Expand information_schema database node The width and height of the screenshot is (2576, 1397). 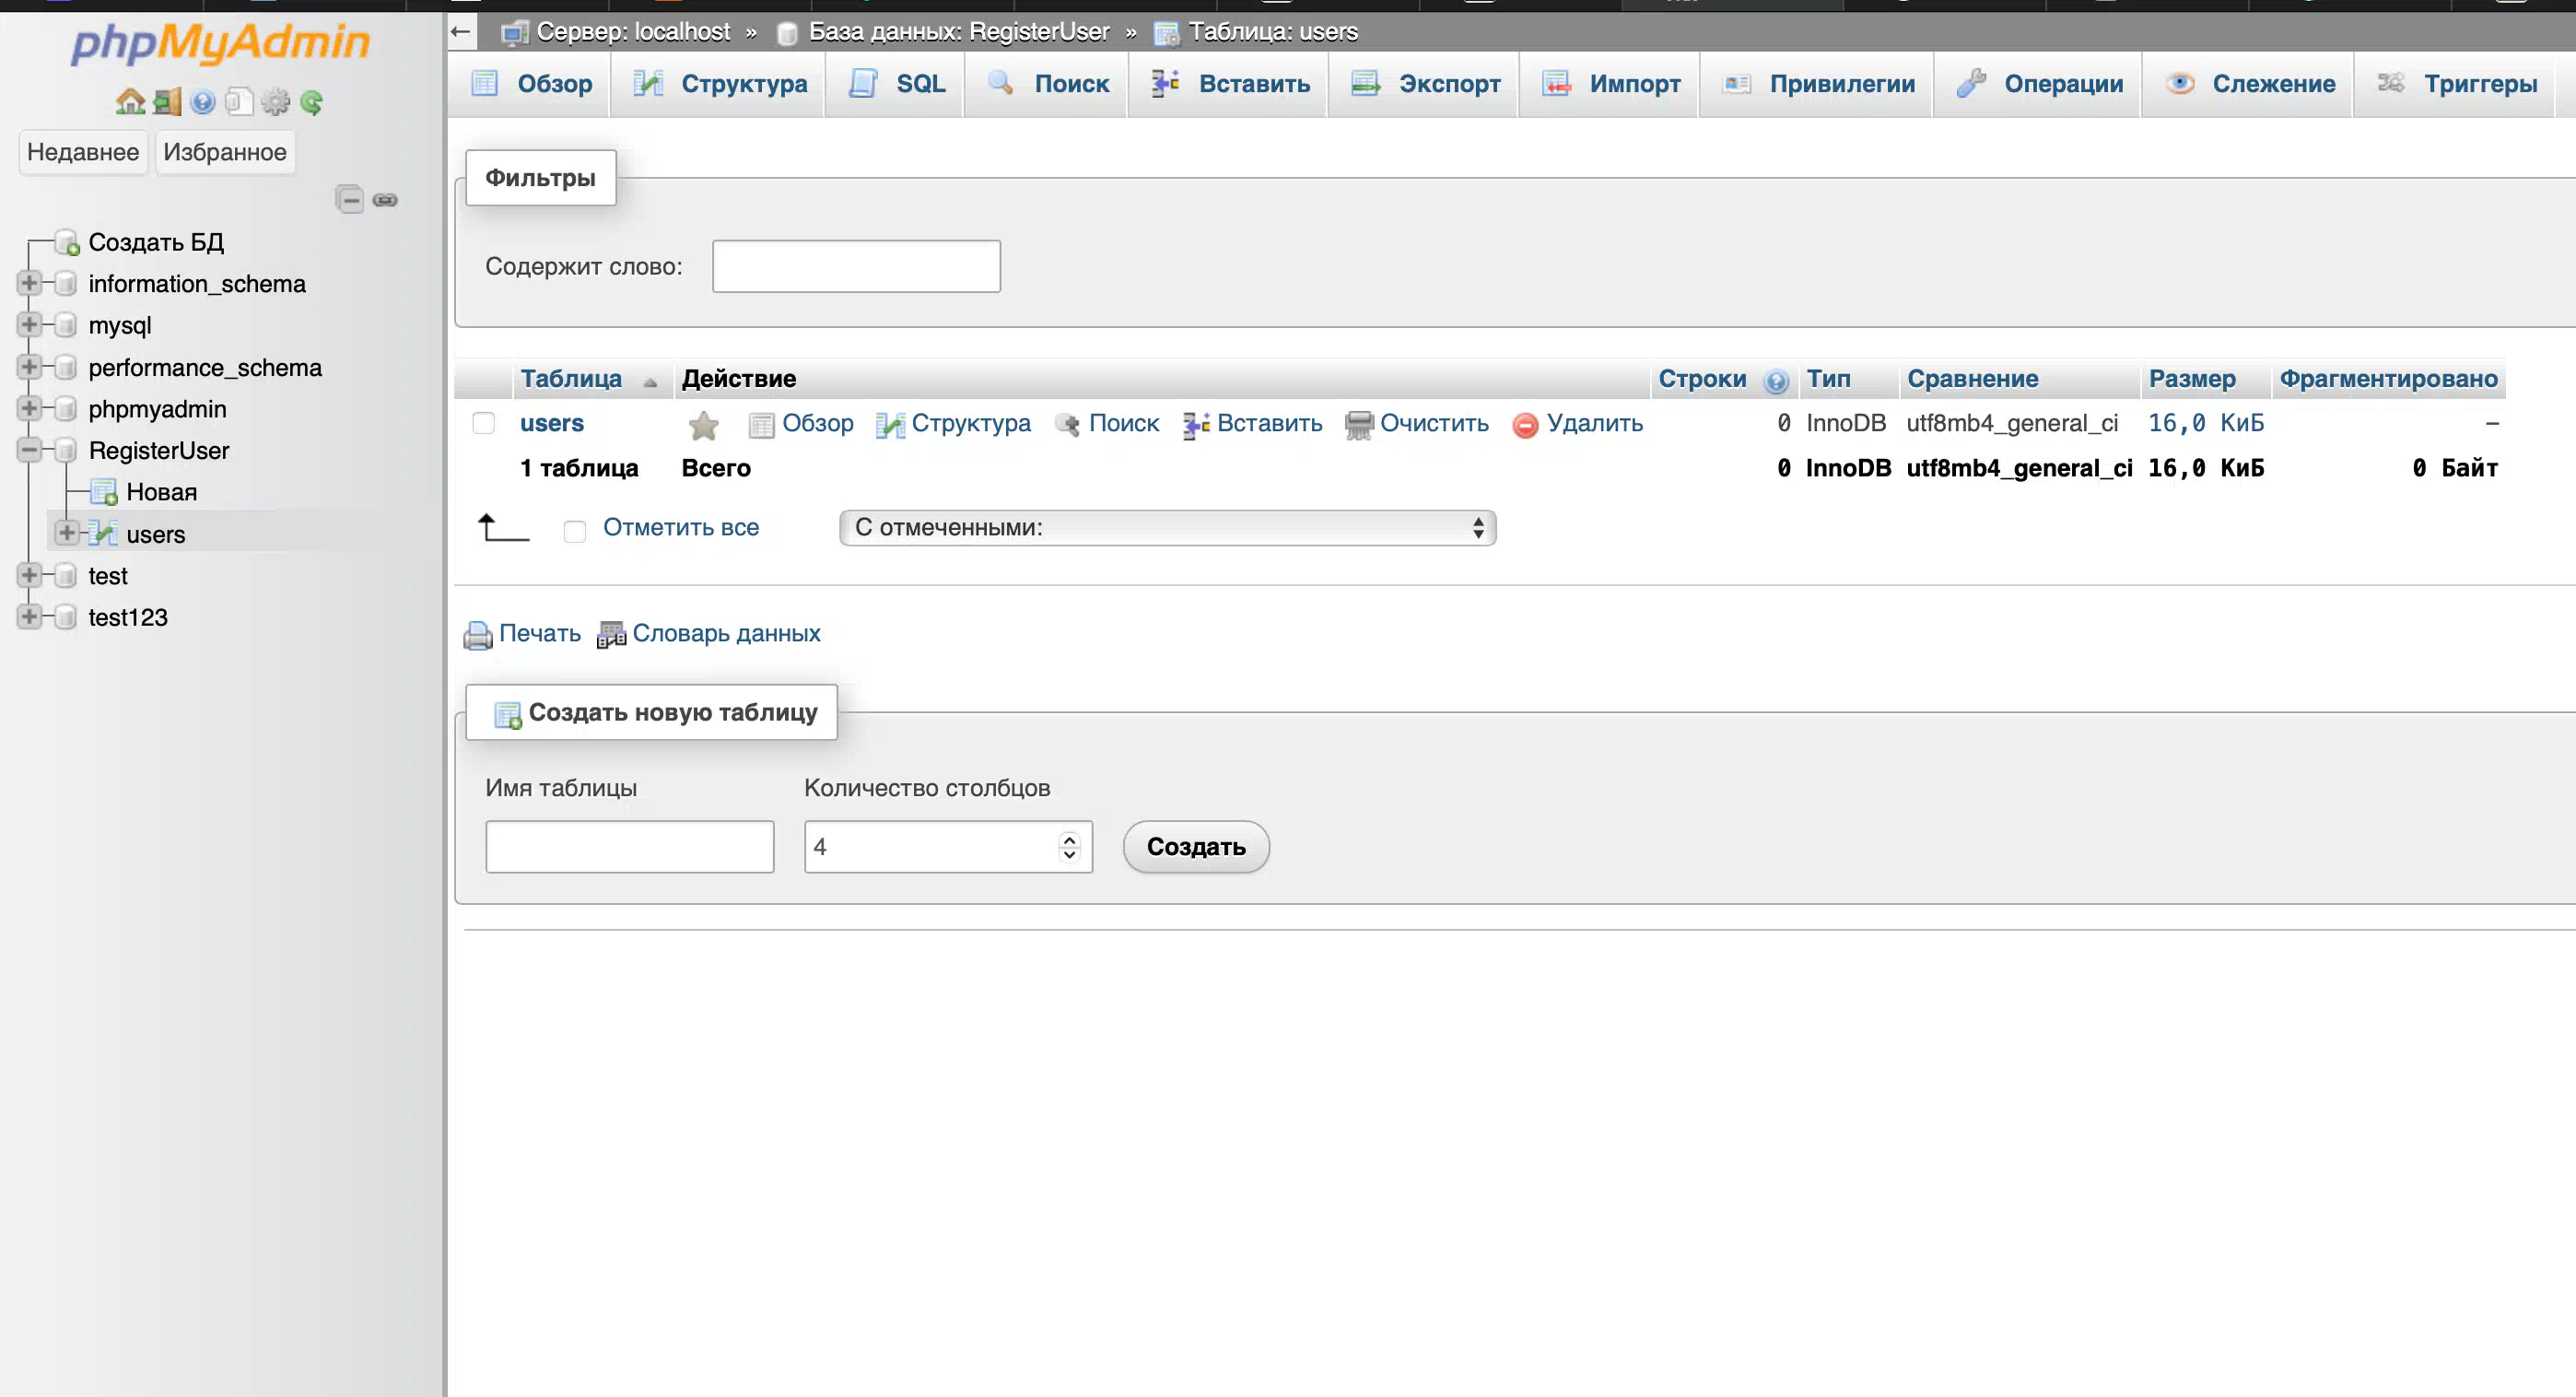(x=29, y=283)
